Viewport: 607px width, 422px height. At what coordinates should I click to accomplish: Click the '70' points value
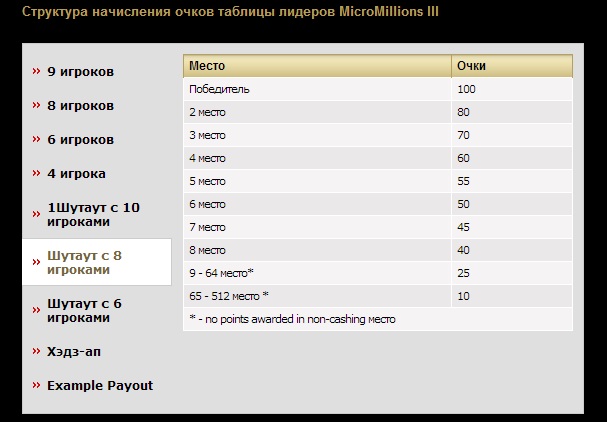point(463,135)
